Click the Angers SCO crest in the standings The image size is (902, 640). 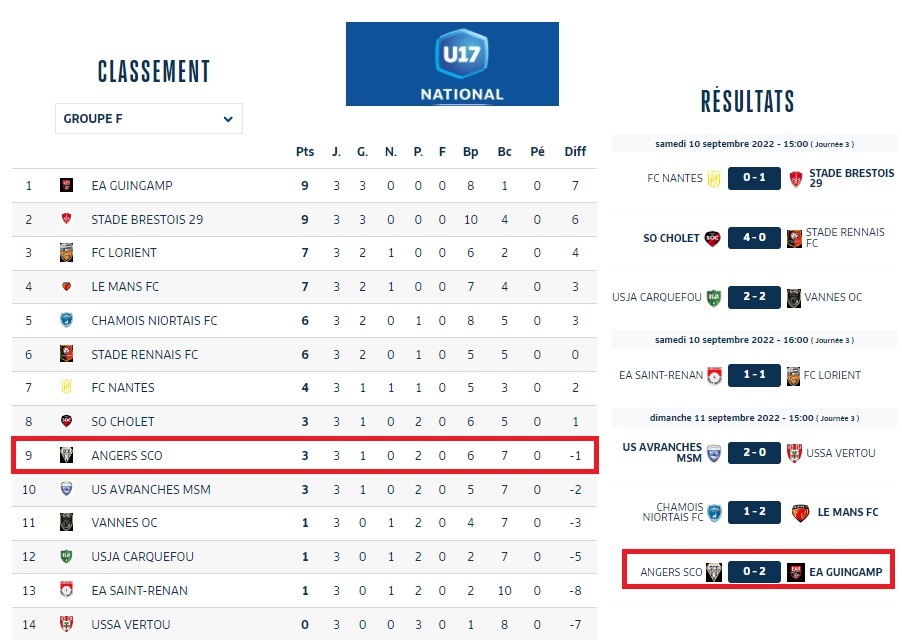tap(66, 456)
